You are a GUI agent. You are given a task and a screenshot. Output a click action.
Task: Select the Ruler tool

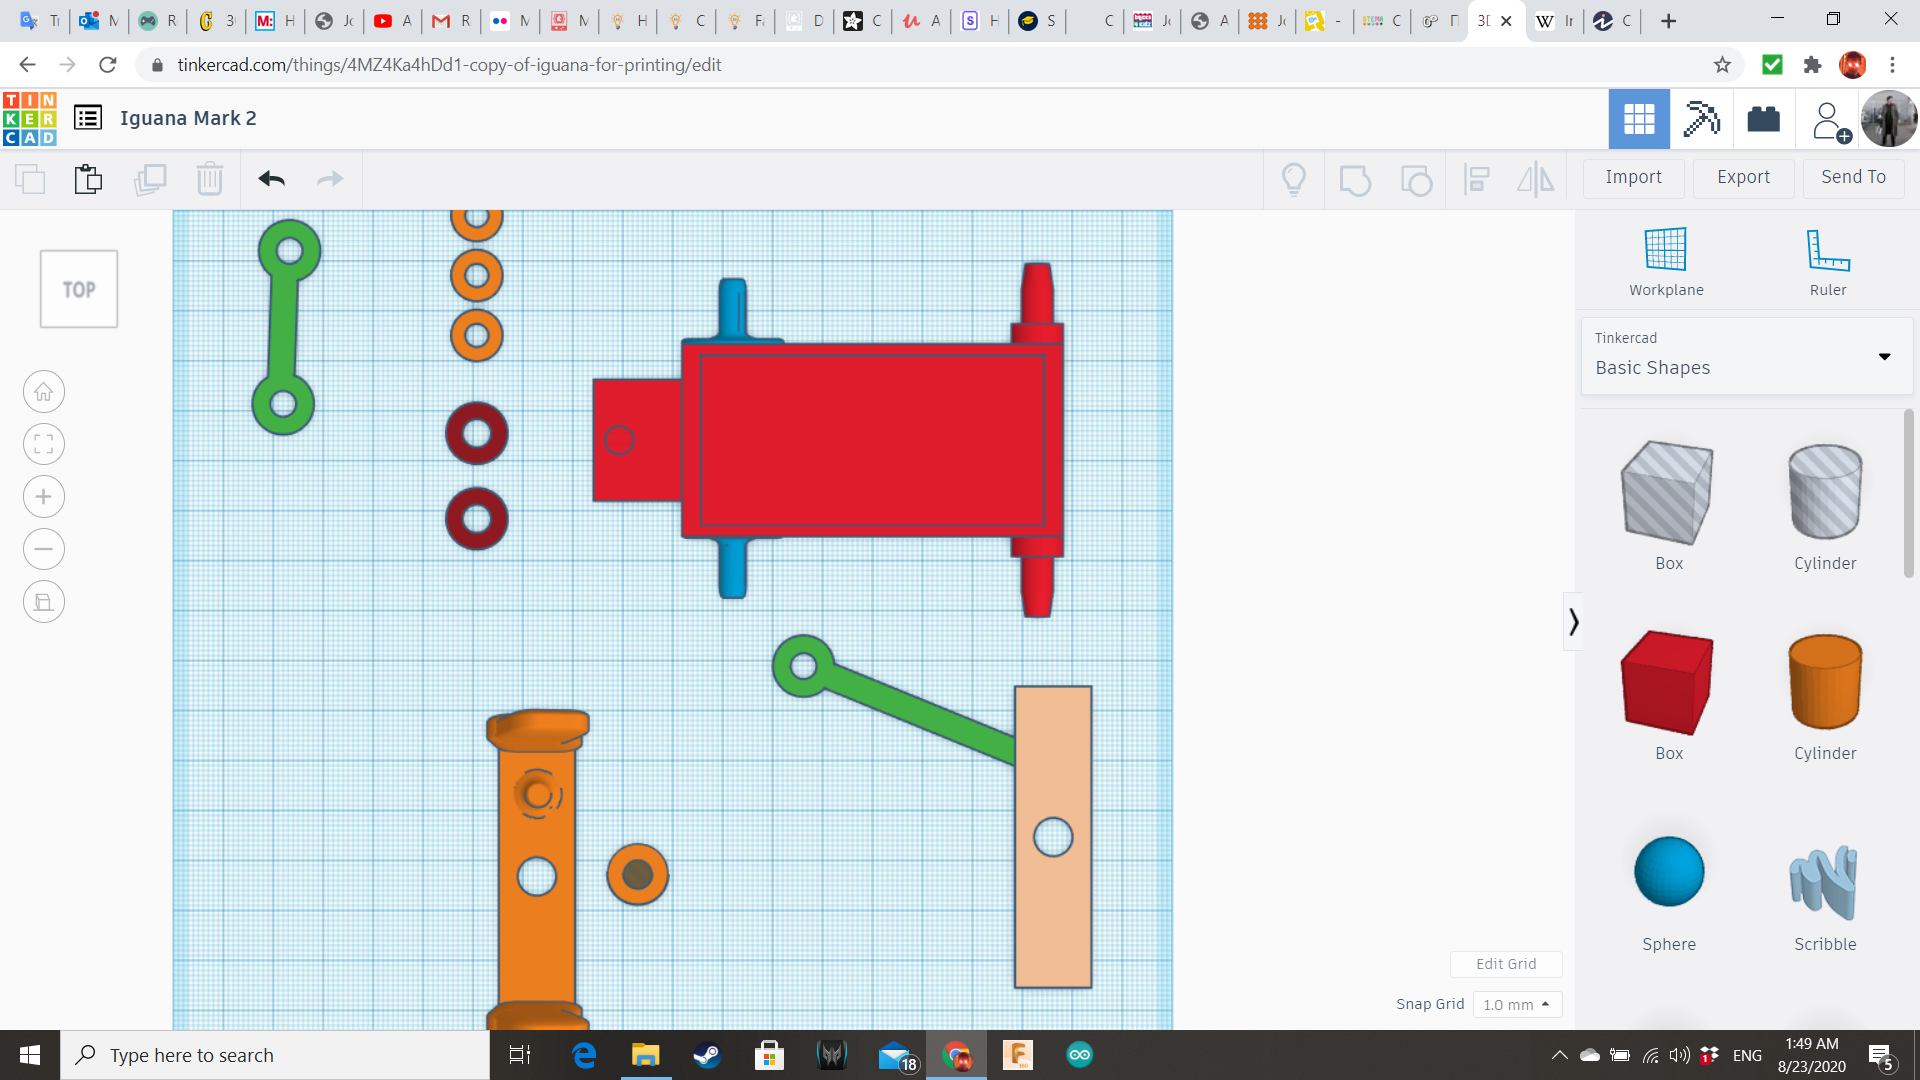(x=1827, y=262)
